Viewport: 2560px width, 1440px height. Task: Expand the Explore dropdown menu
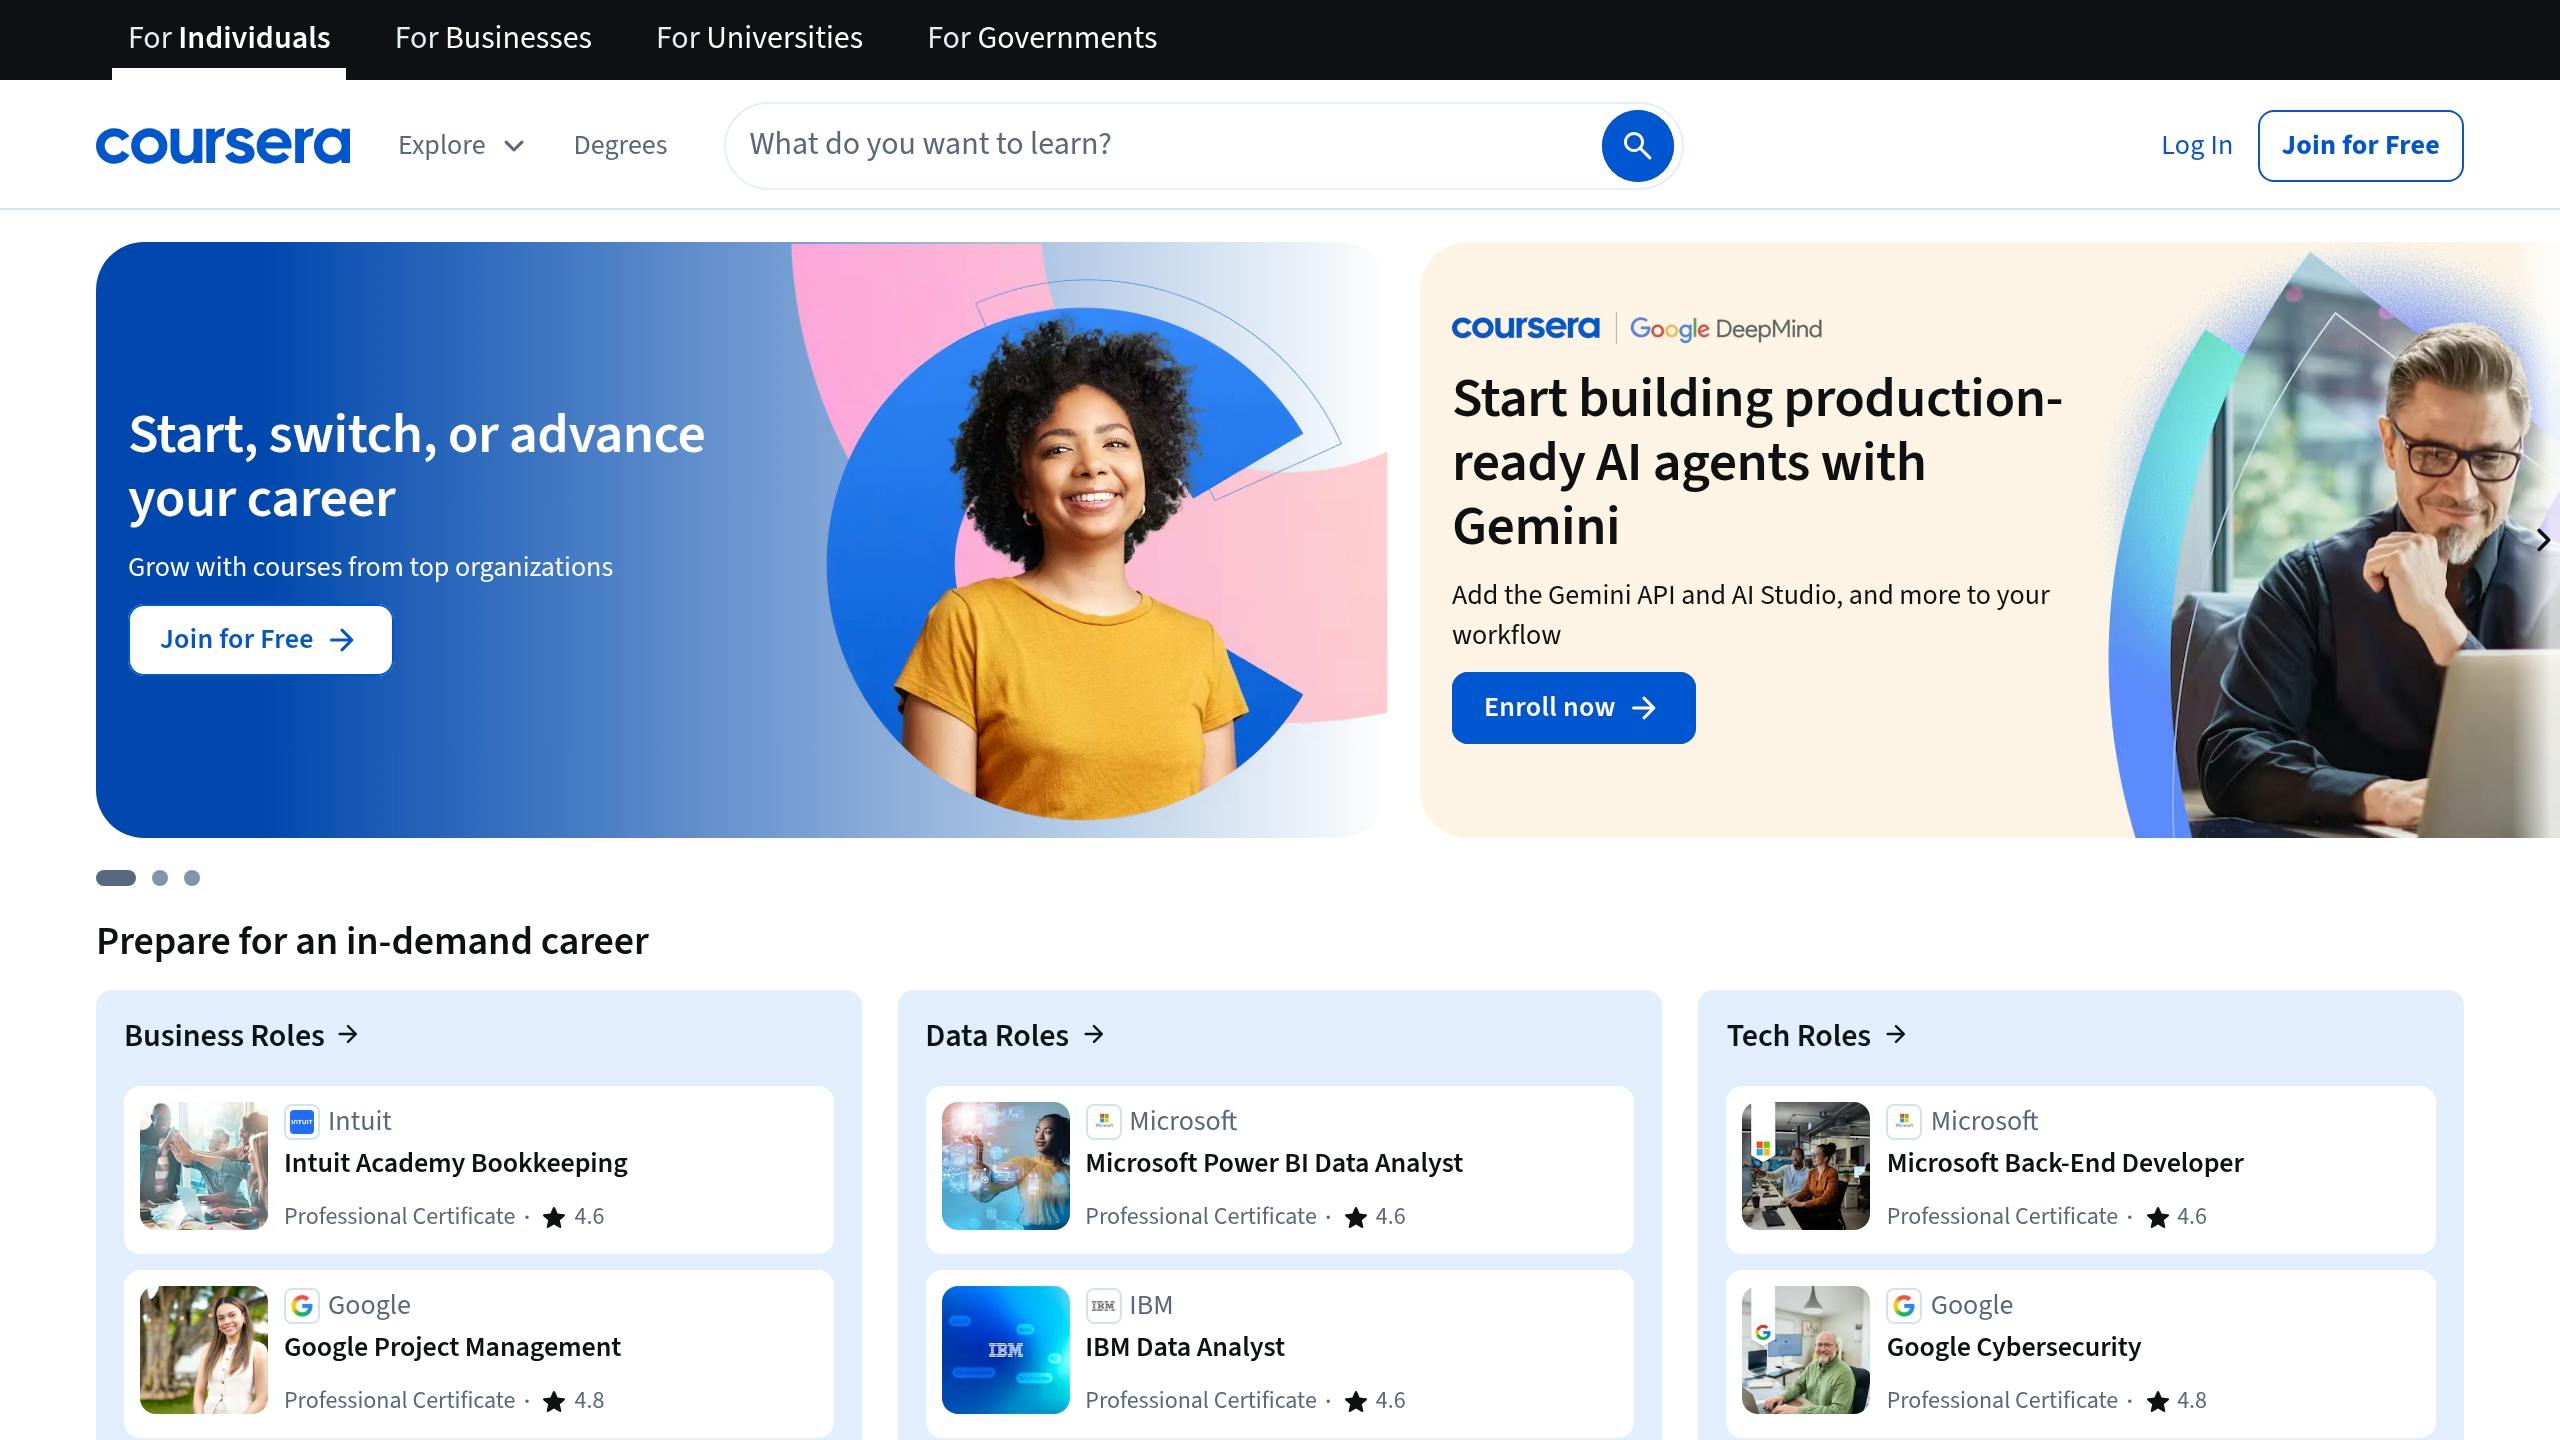pos(461,146)
